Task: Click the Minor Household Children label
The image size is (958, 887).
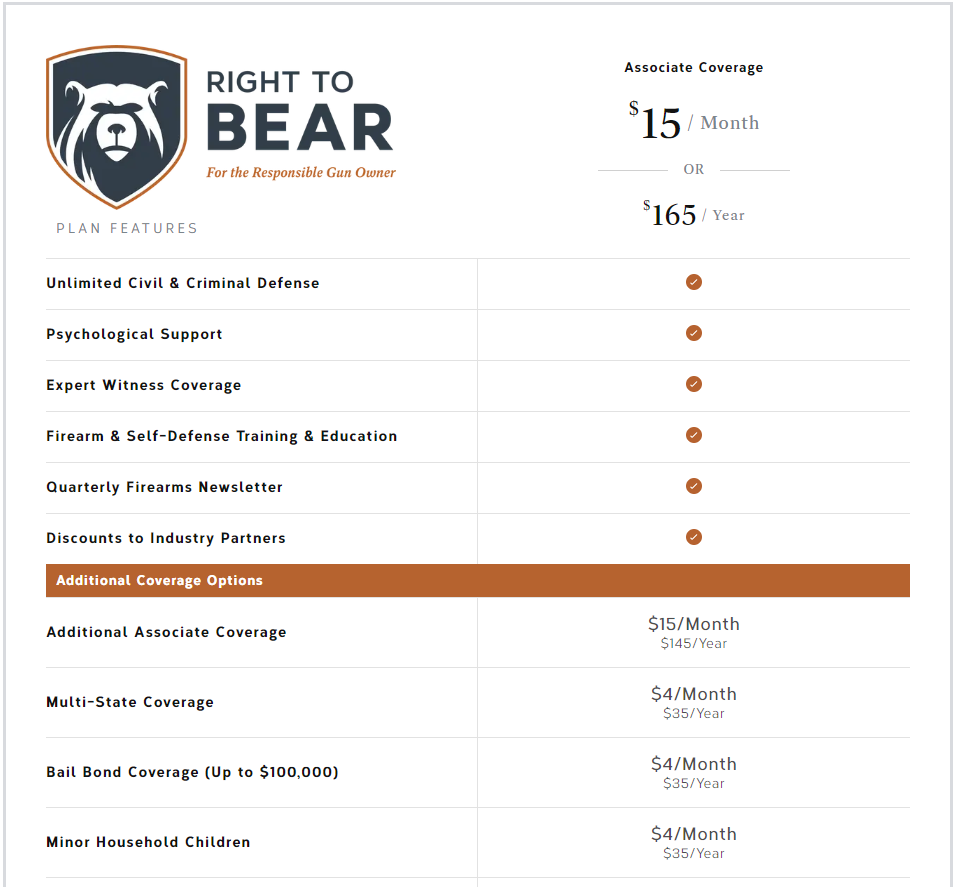Action: point(148,842)
